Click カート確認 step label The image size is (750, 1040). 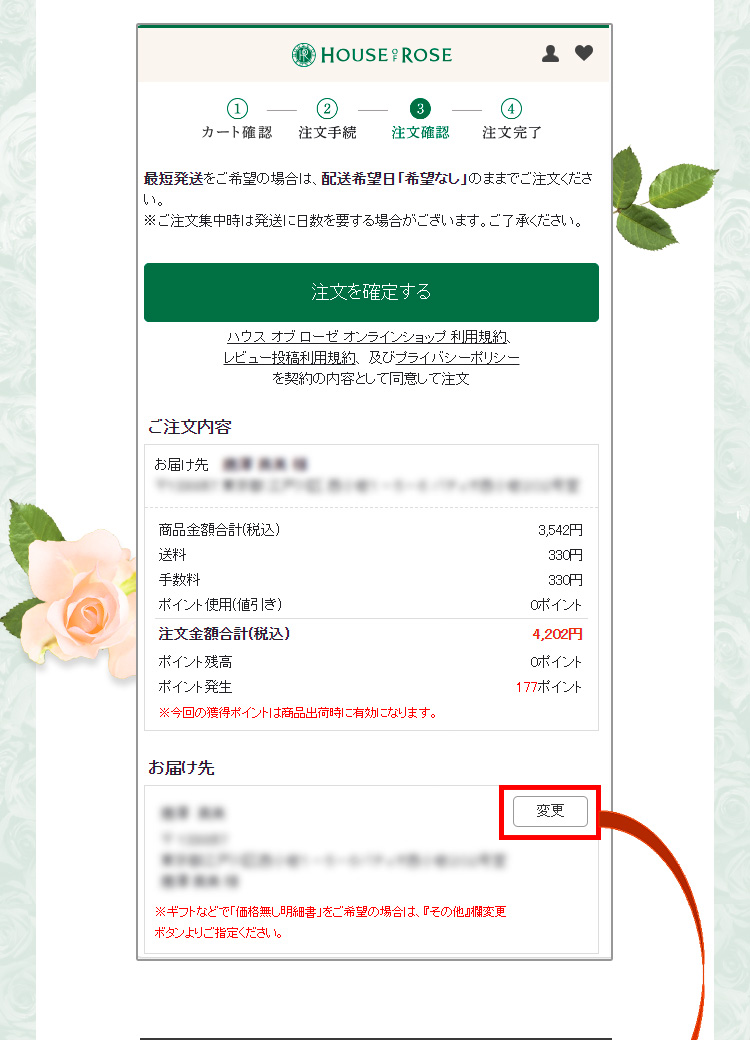[x=237, y=132]
